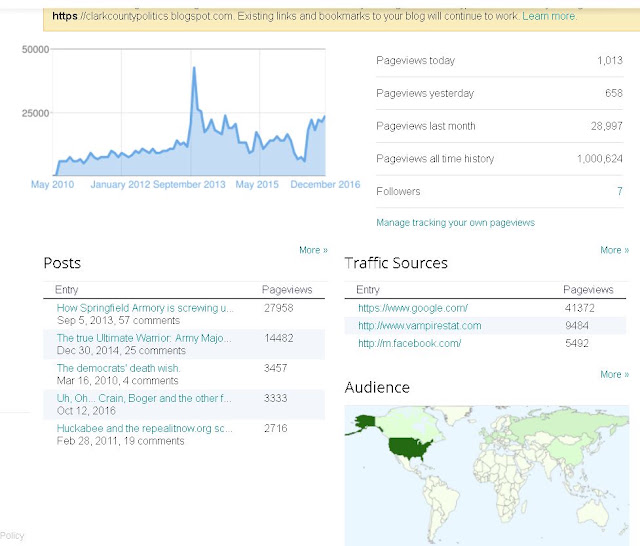Screen dimensions: 640x546
Task: Click More link above Posts section
Action: [x=313, y=250]
